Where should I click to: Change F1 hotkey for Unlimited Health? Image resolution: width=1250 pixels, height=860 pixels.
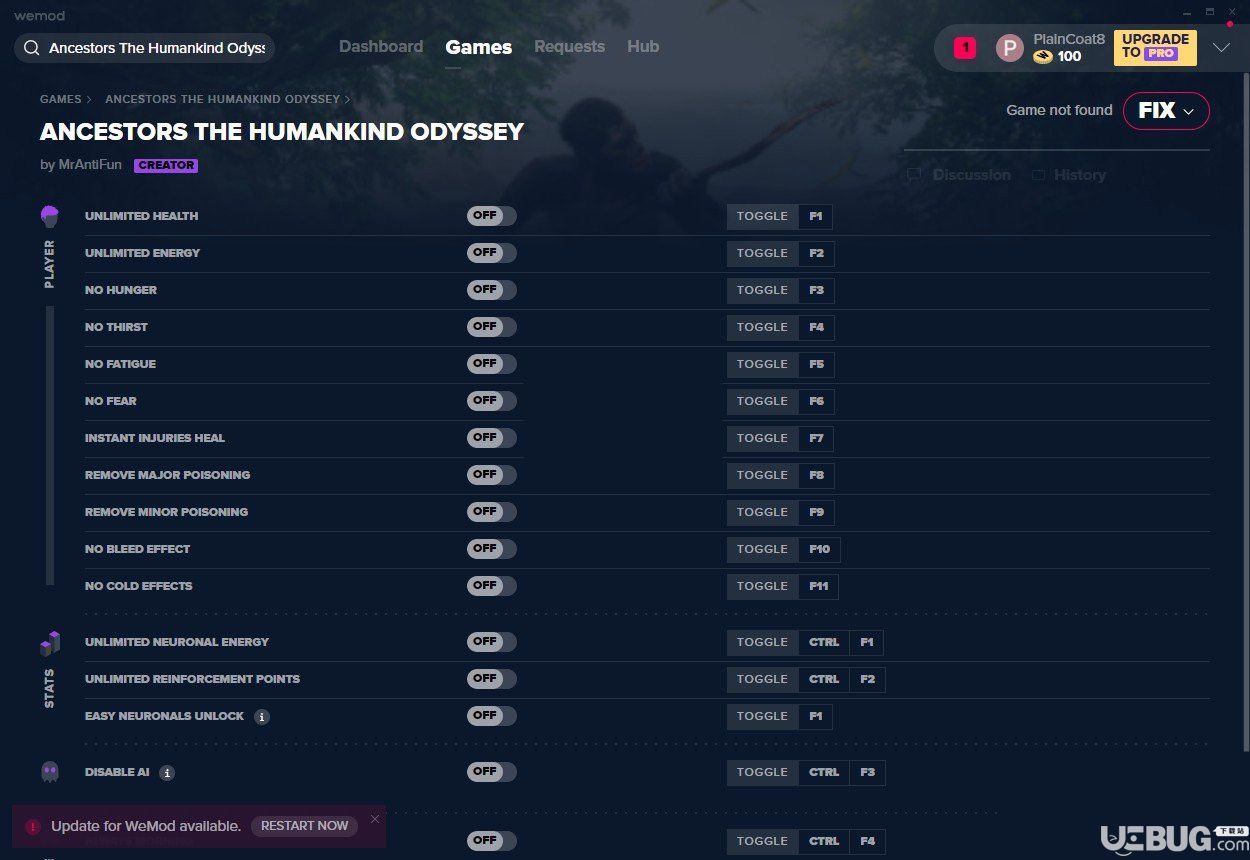tap(816, 216)
